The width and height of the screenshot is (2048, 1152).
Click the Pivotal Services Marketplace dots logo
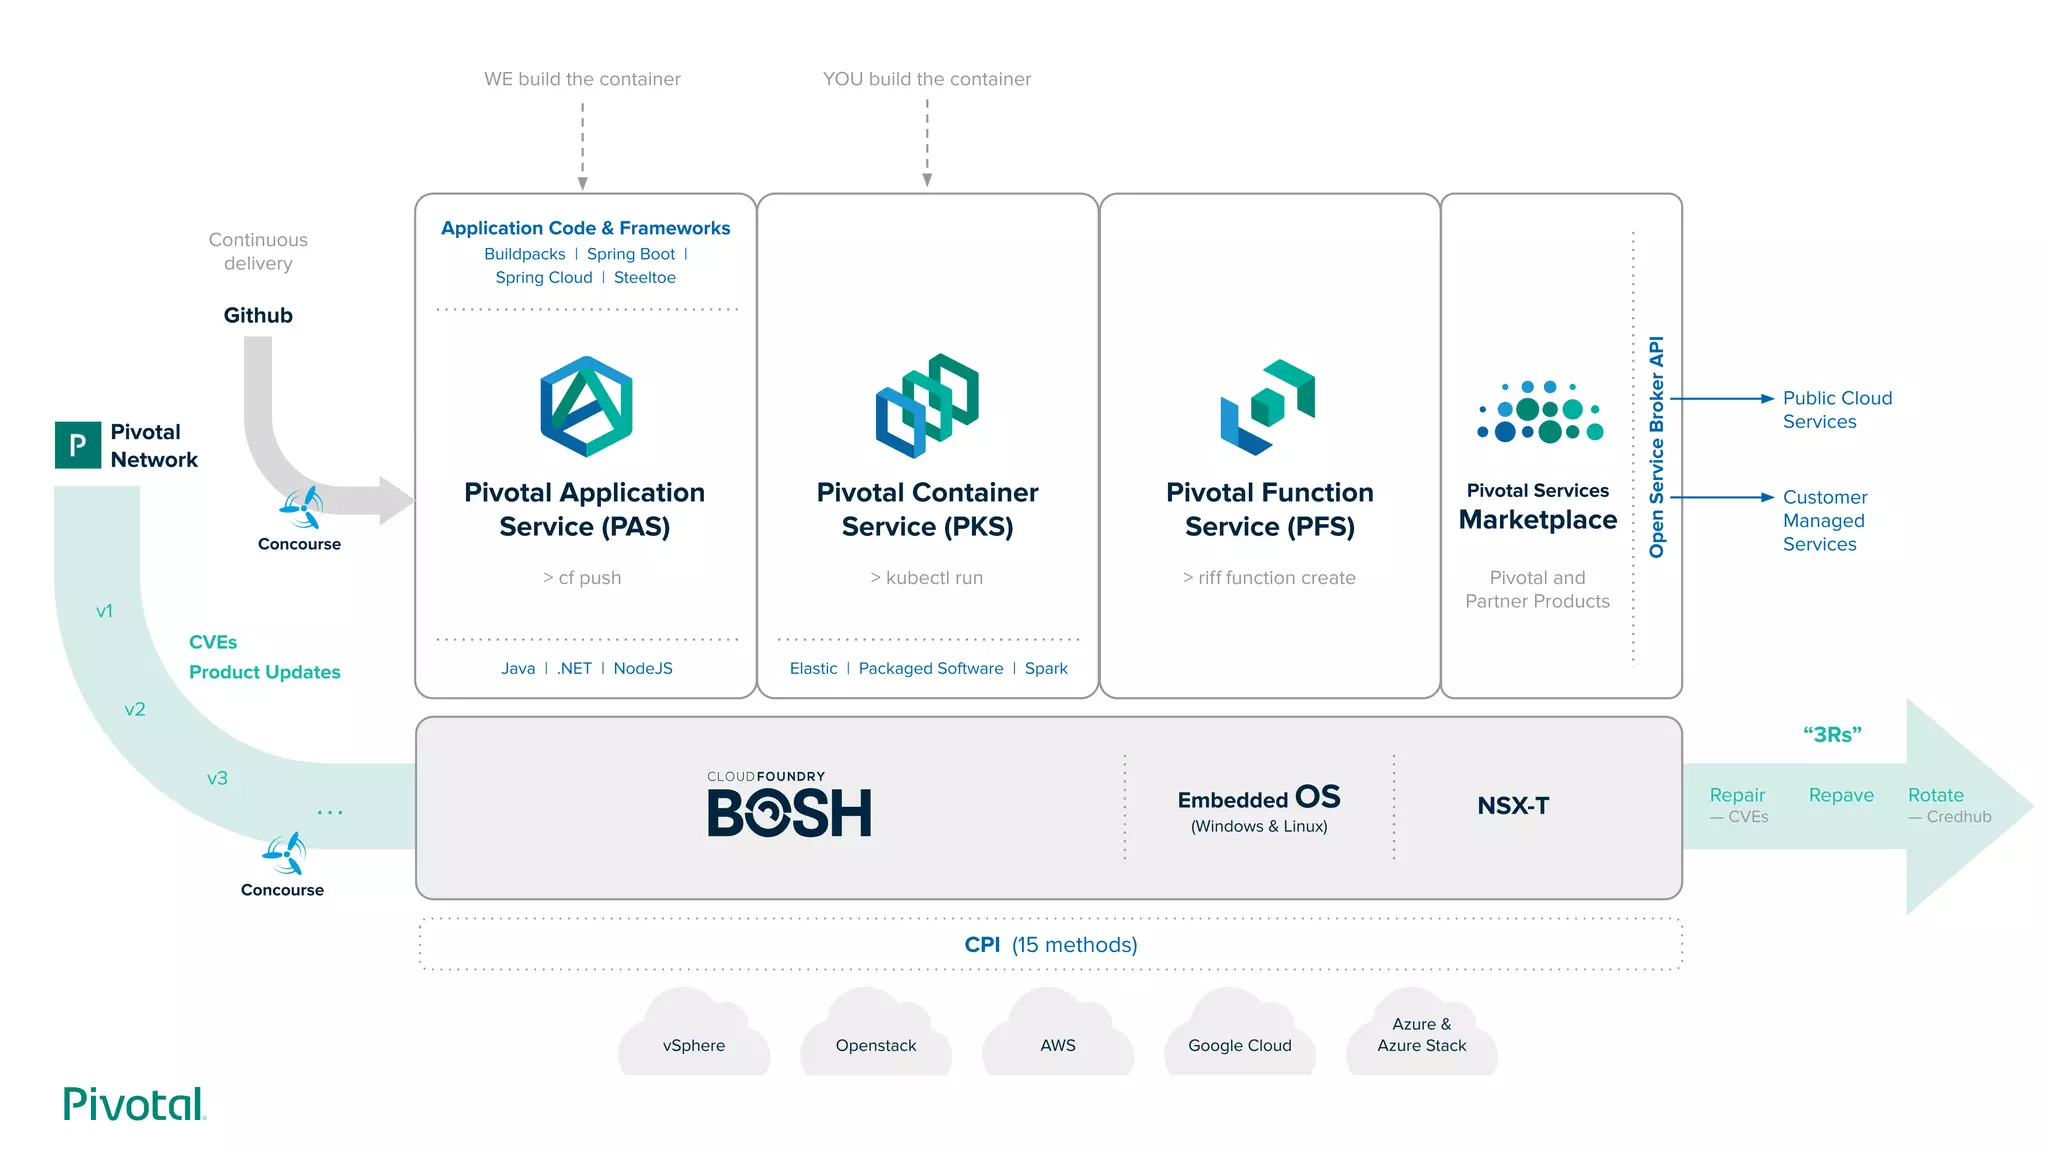pyautogui.click(x=1540, y=411)
